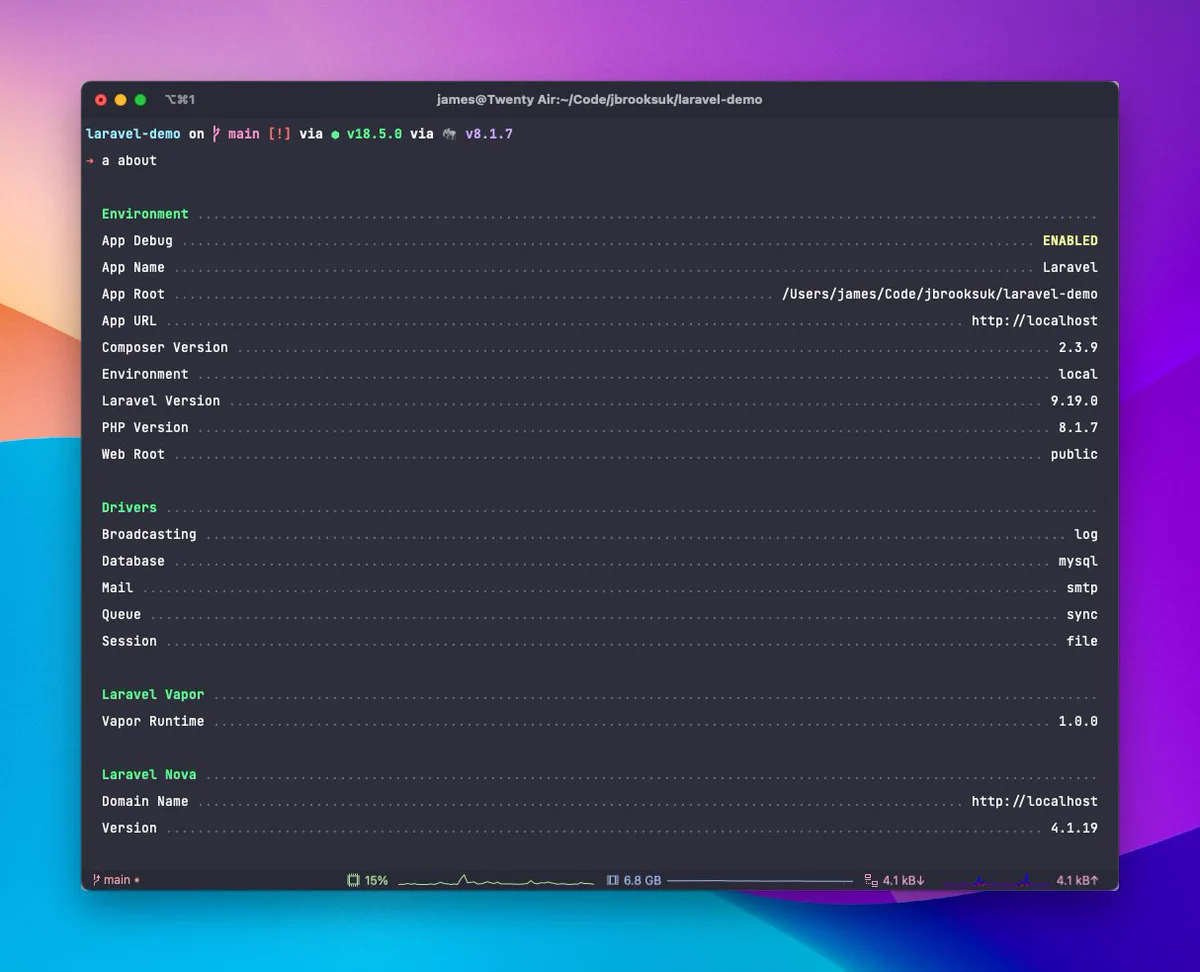Click Nova Version value 4.1.19

(x=1074, y=828)
